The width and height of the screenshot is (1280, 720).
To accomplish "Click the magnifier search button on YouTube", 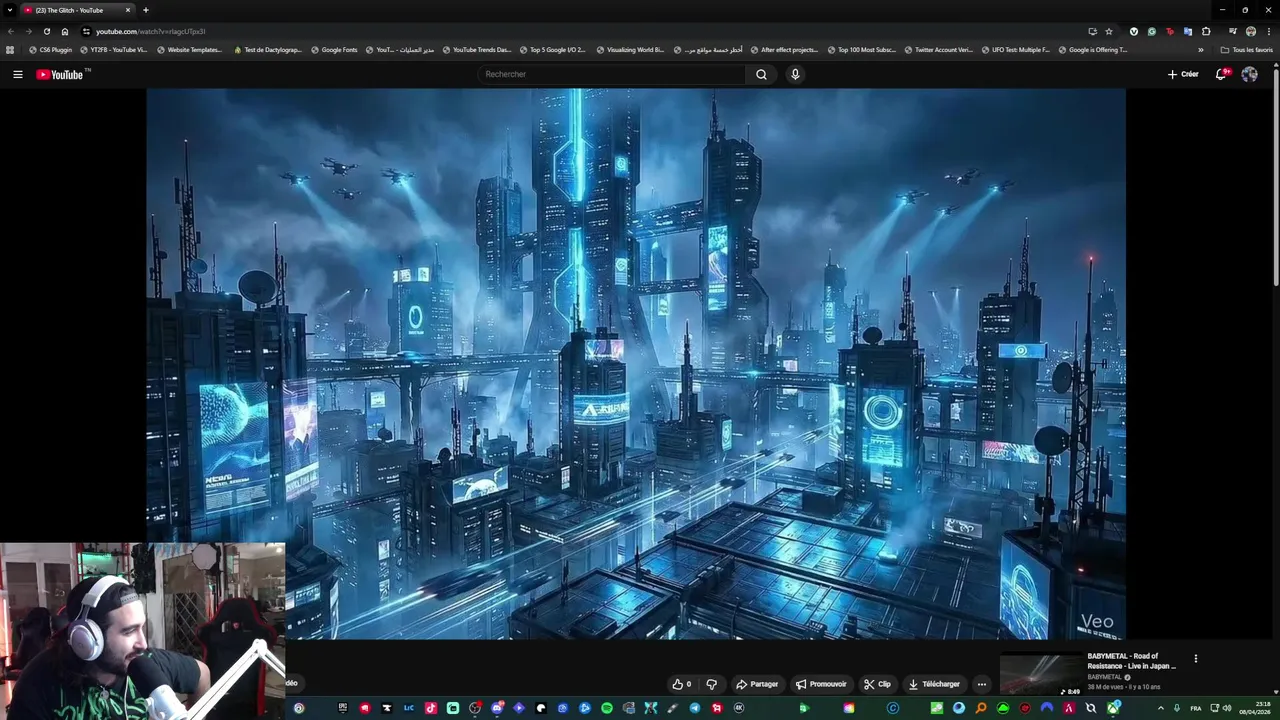I will (x=761, y=74).
